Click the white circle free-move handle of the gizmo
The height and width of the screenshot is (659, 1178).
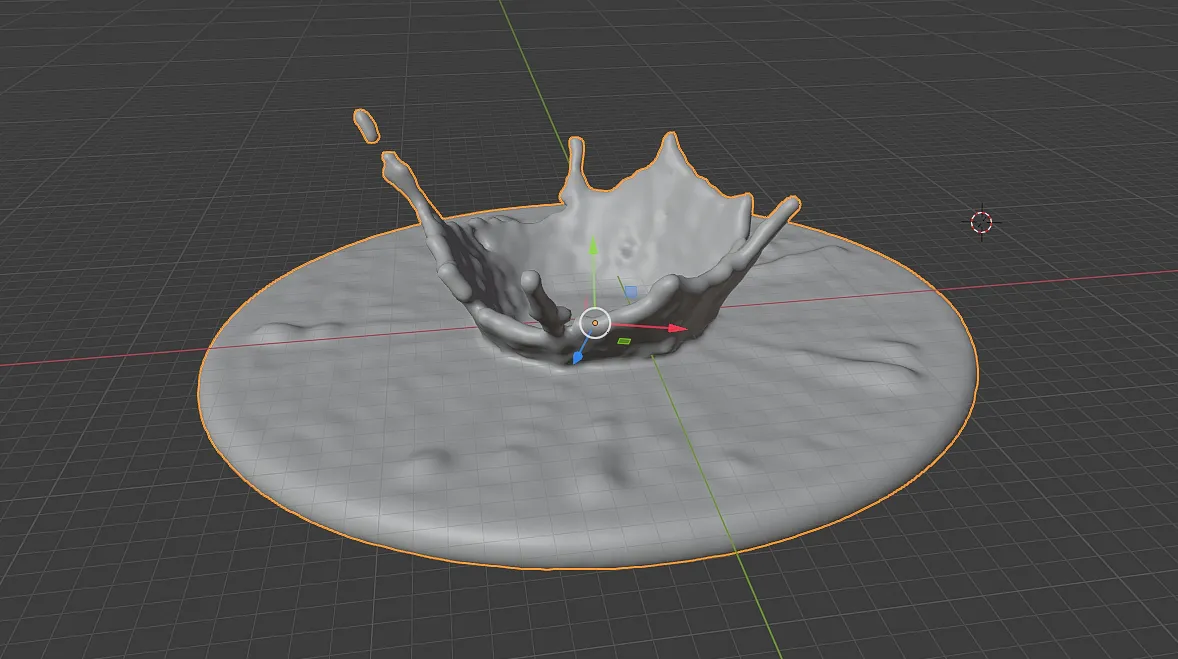(595, 323)
